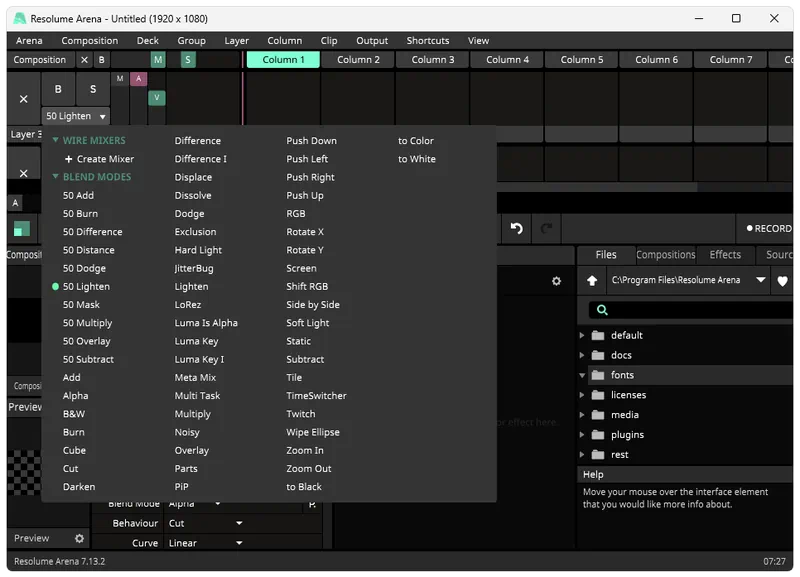The width and height of the screenshot is (800, 577).
Task: Choose the Luma Key blend mode
Action: (x=196, y=341)
